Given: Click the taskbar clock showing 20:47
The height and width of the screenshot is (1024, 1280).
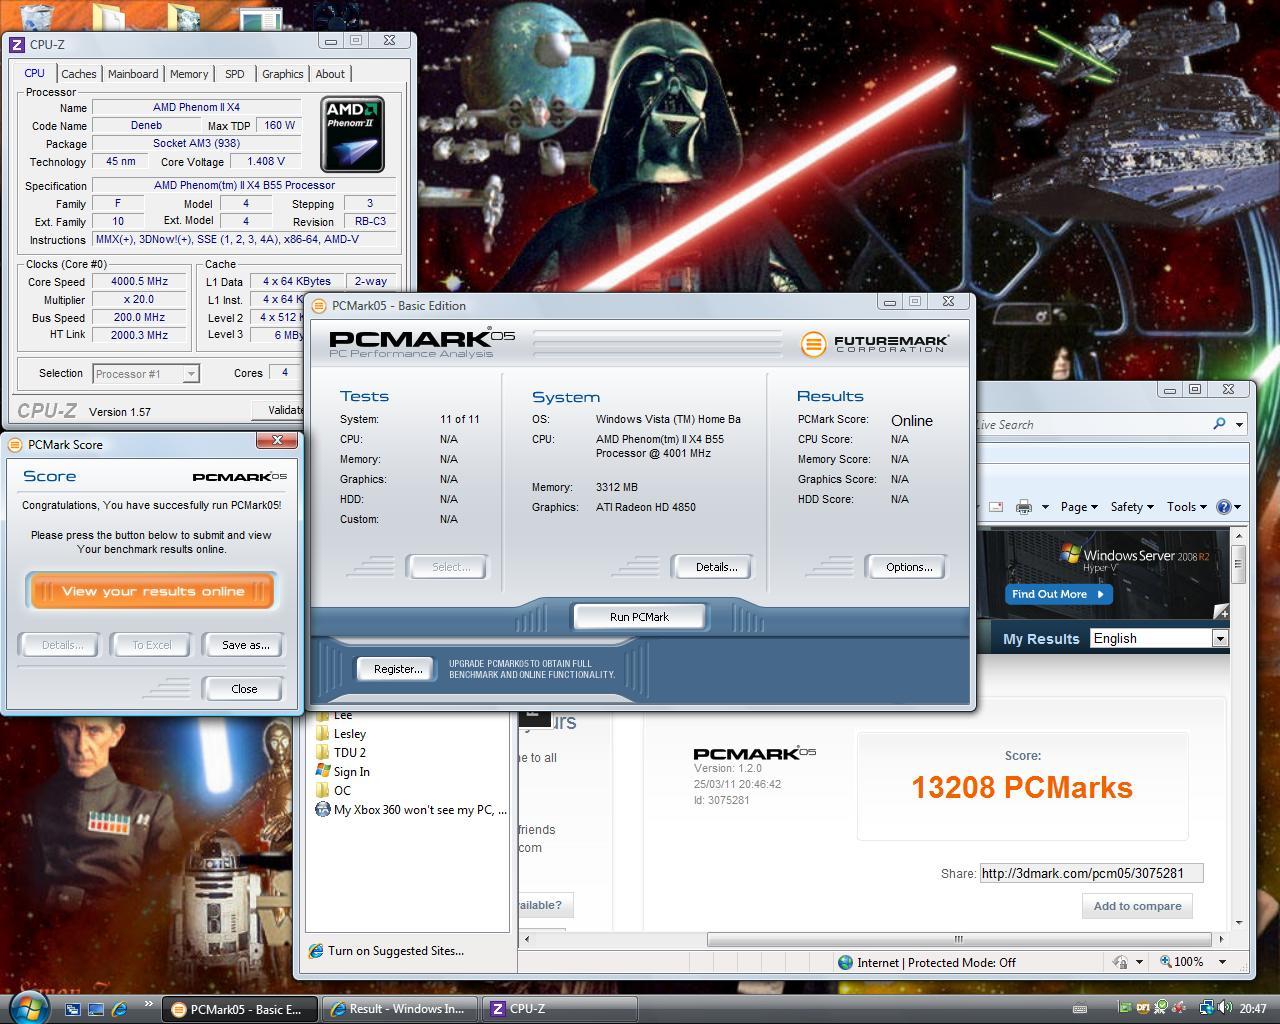Looking at the screenshot, I should pos(1253,1009).
